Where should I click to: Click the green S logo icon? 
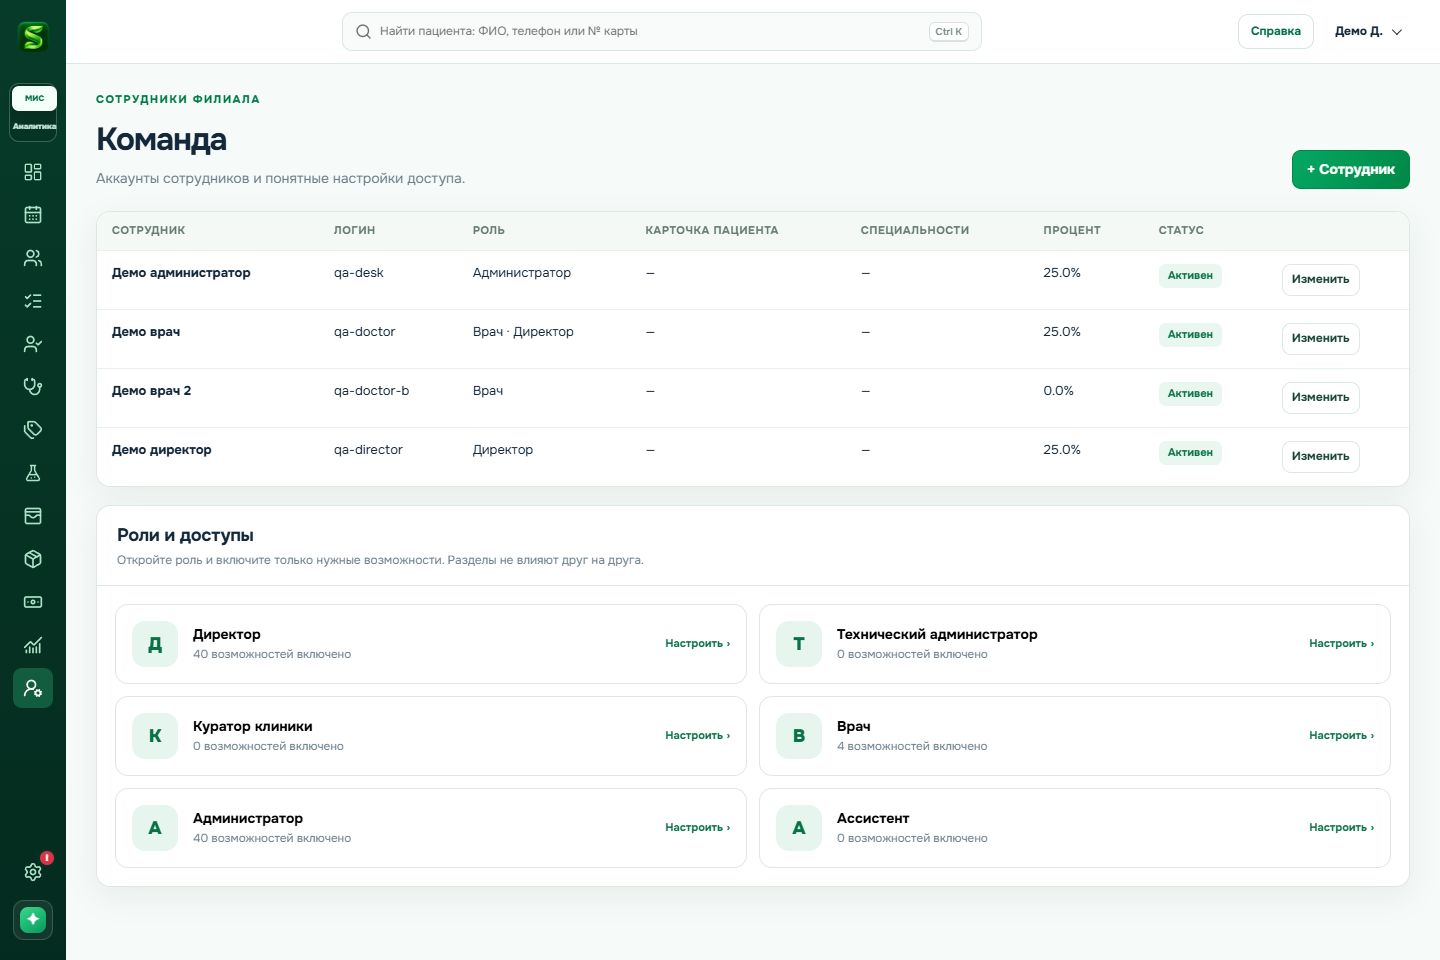tap(33, 37)
